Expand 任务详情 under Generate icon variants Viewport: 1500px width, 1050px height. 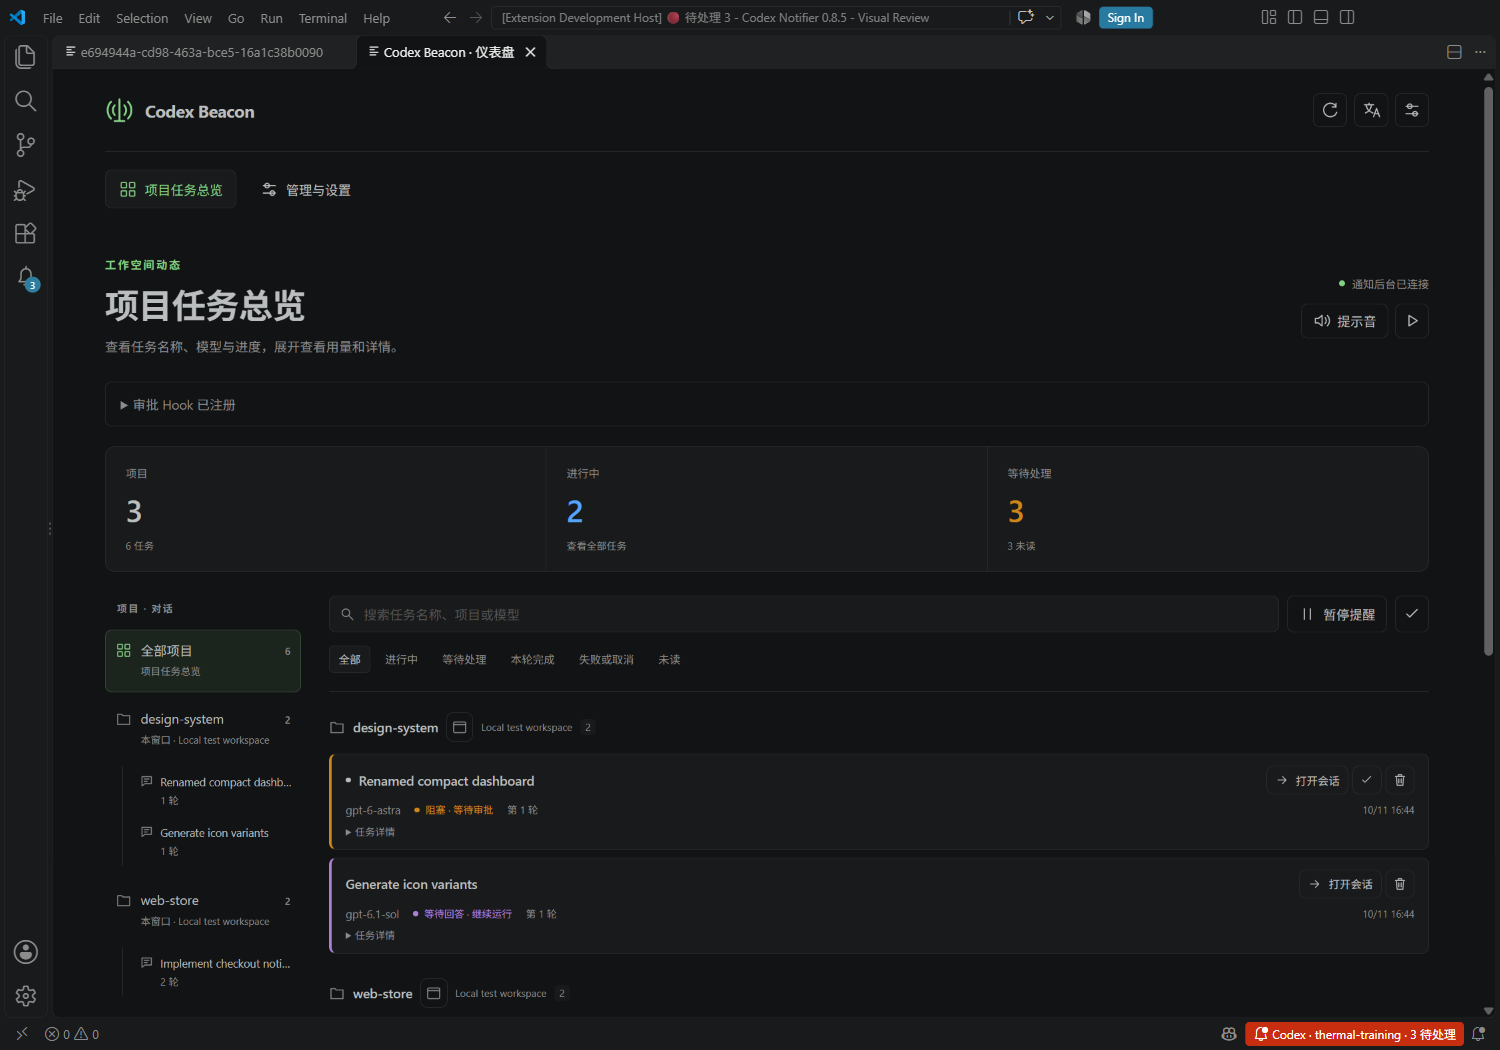(370, 936)
